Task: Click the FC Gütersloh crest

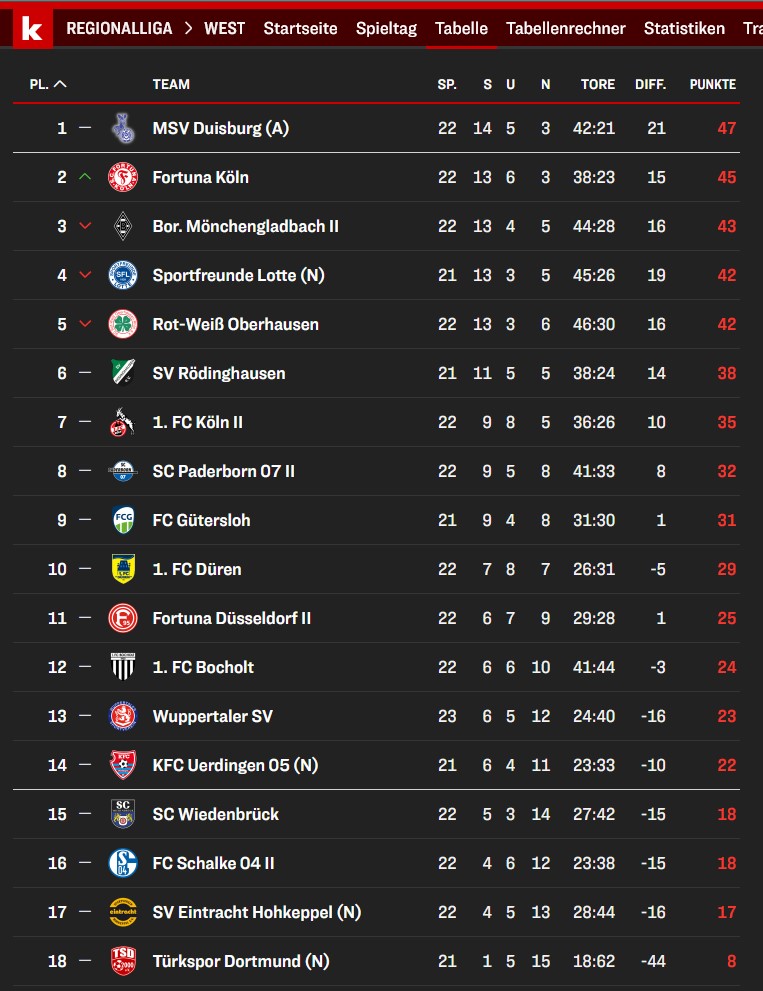Action: [x=123, y=520]
